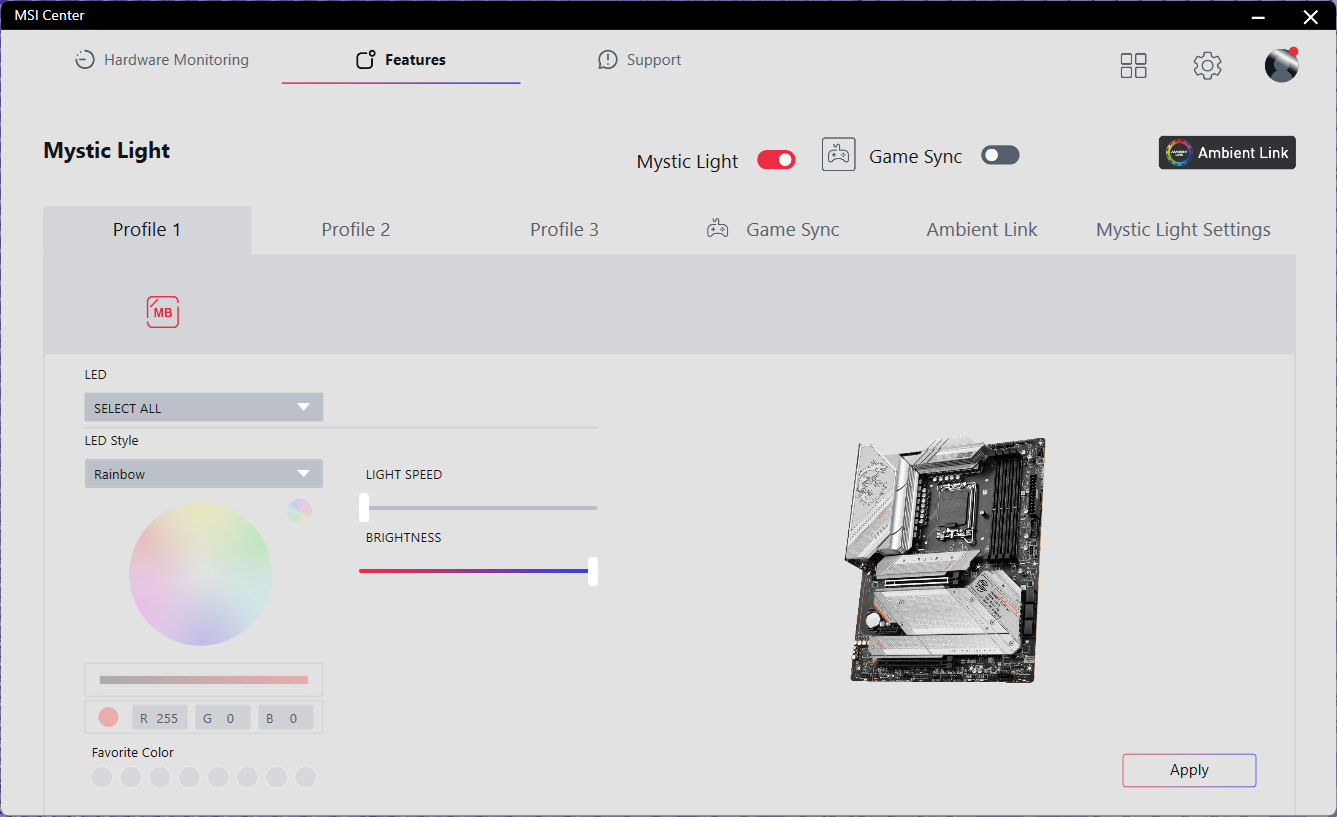Select the MB motherboard device icon
Viewport: 1337px width, 817px height.
[x=162, y=311]
